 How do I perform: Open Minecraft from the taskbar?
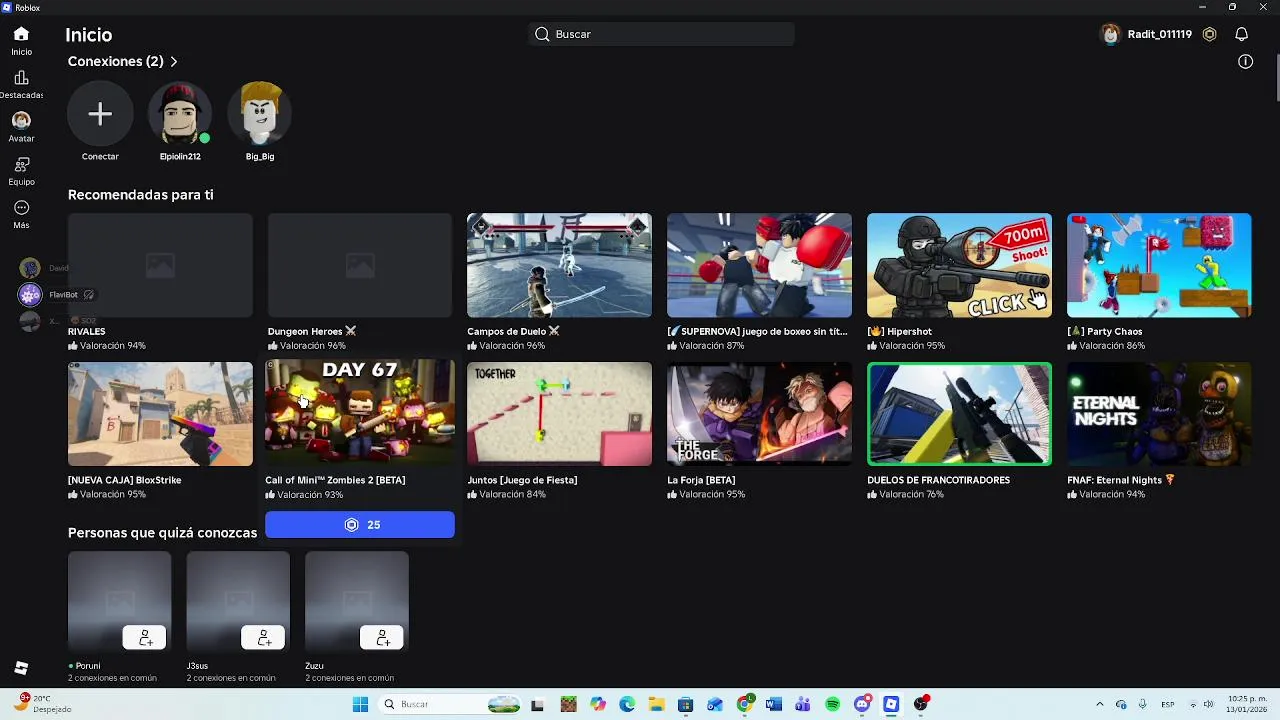pyautogui.click(x=568, y=704)
